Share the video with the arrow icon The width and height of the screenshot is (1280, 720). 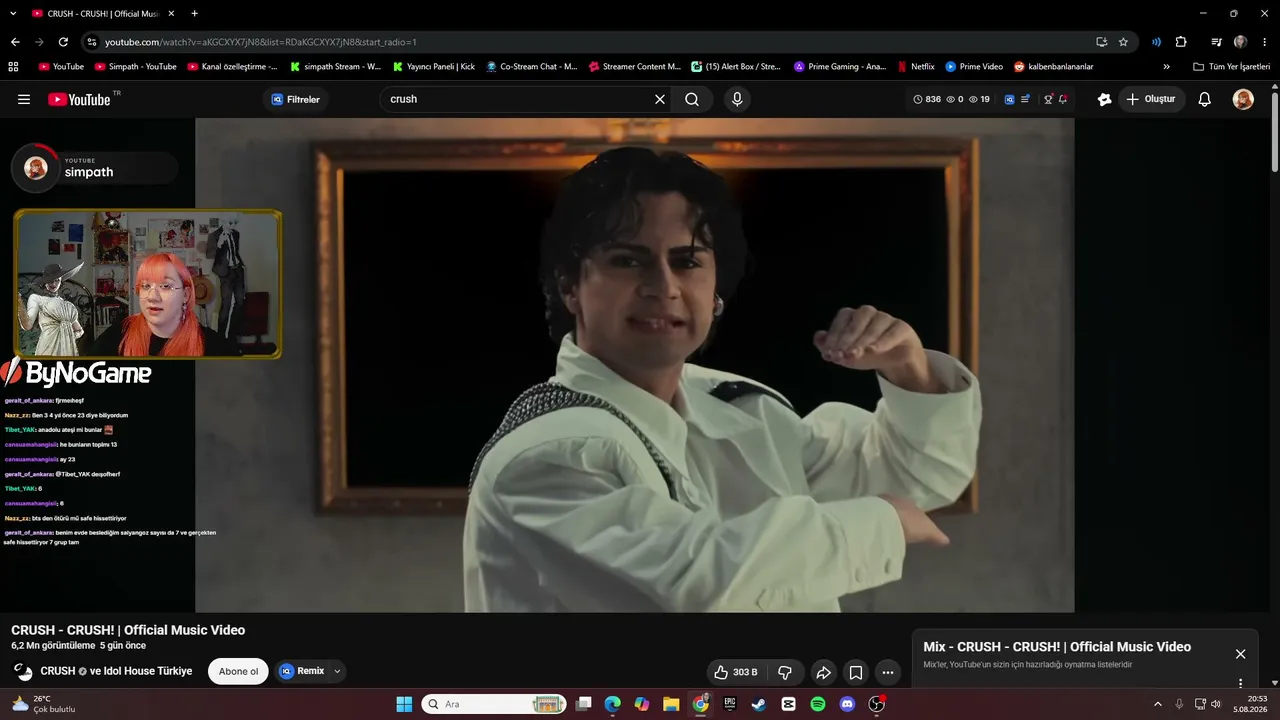pos(823,672)
